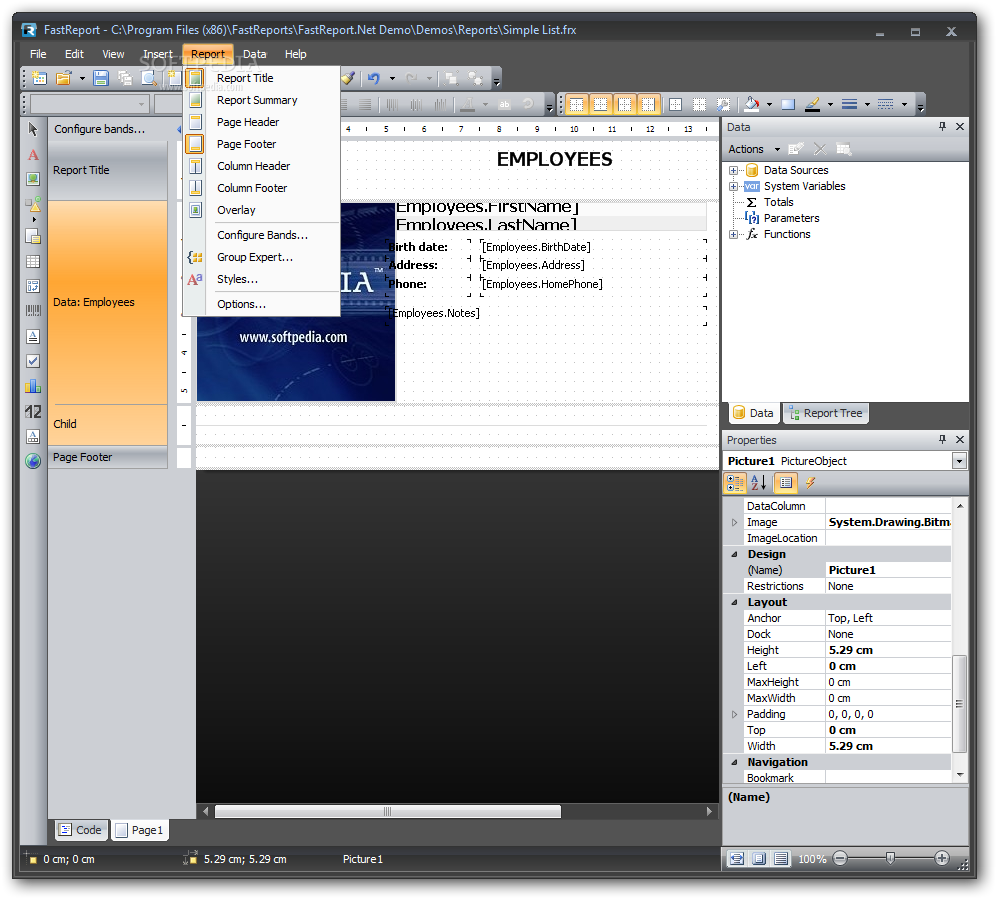Screen dimensions: 997x899
Task: Remove all border lines button
Action: [699, 104]
